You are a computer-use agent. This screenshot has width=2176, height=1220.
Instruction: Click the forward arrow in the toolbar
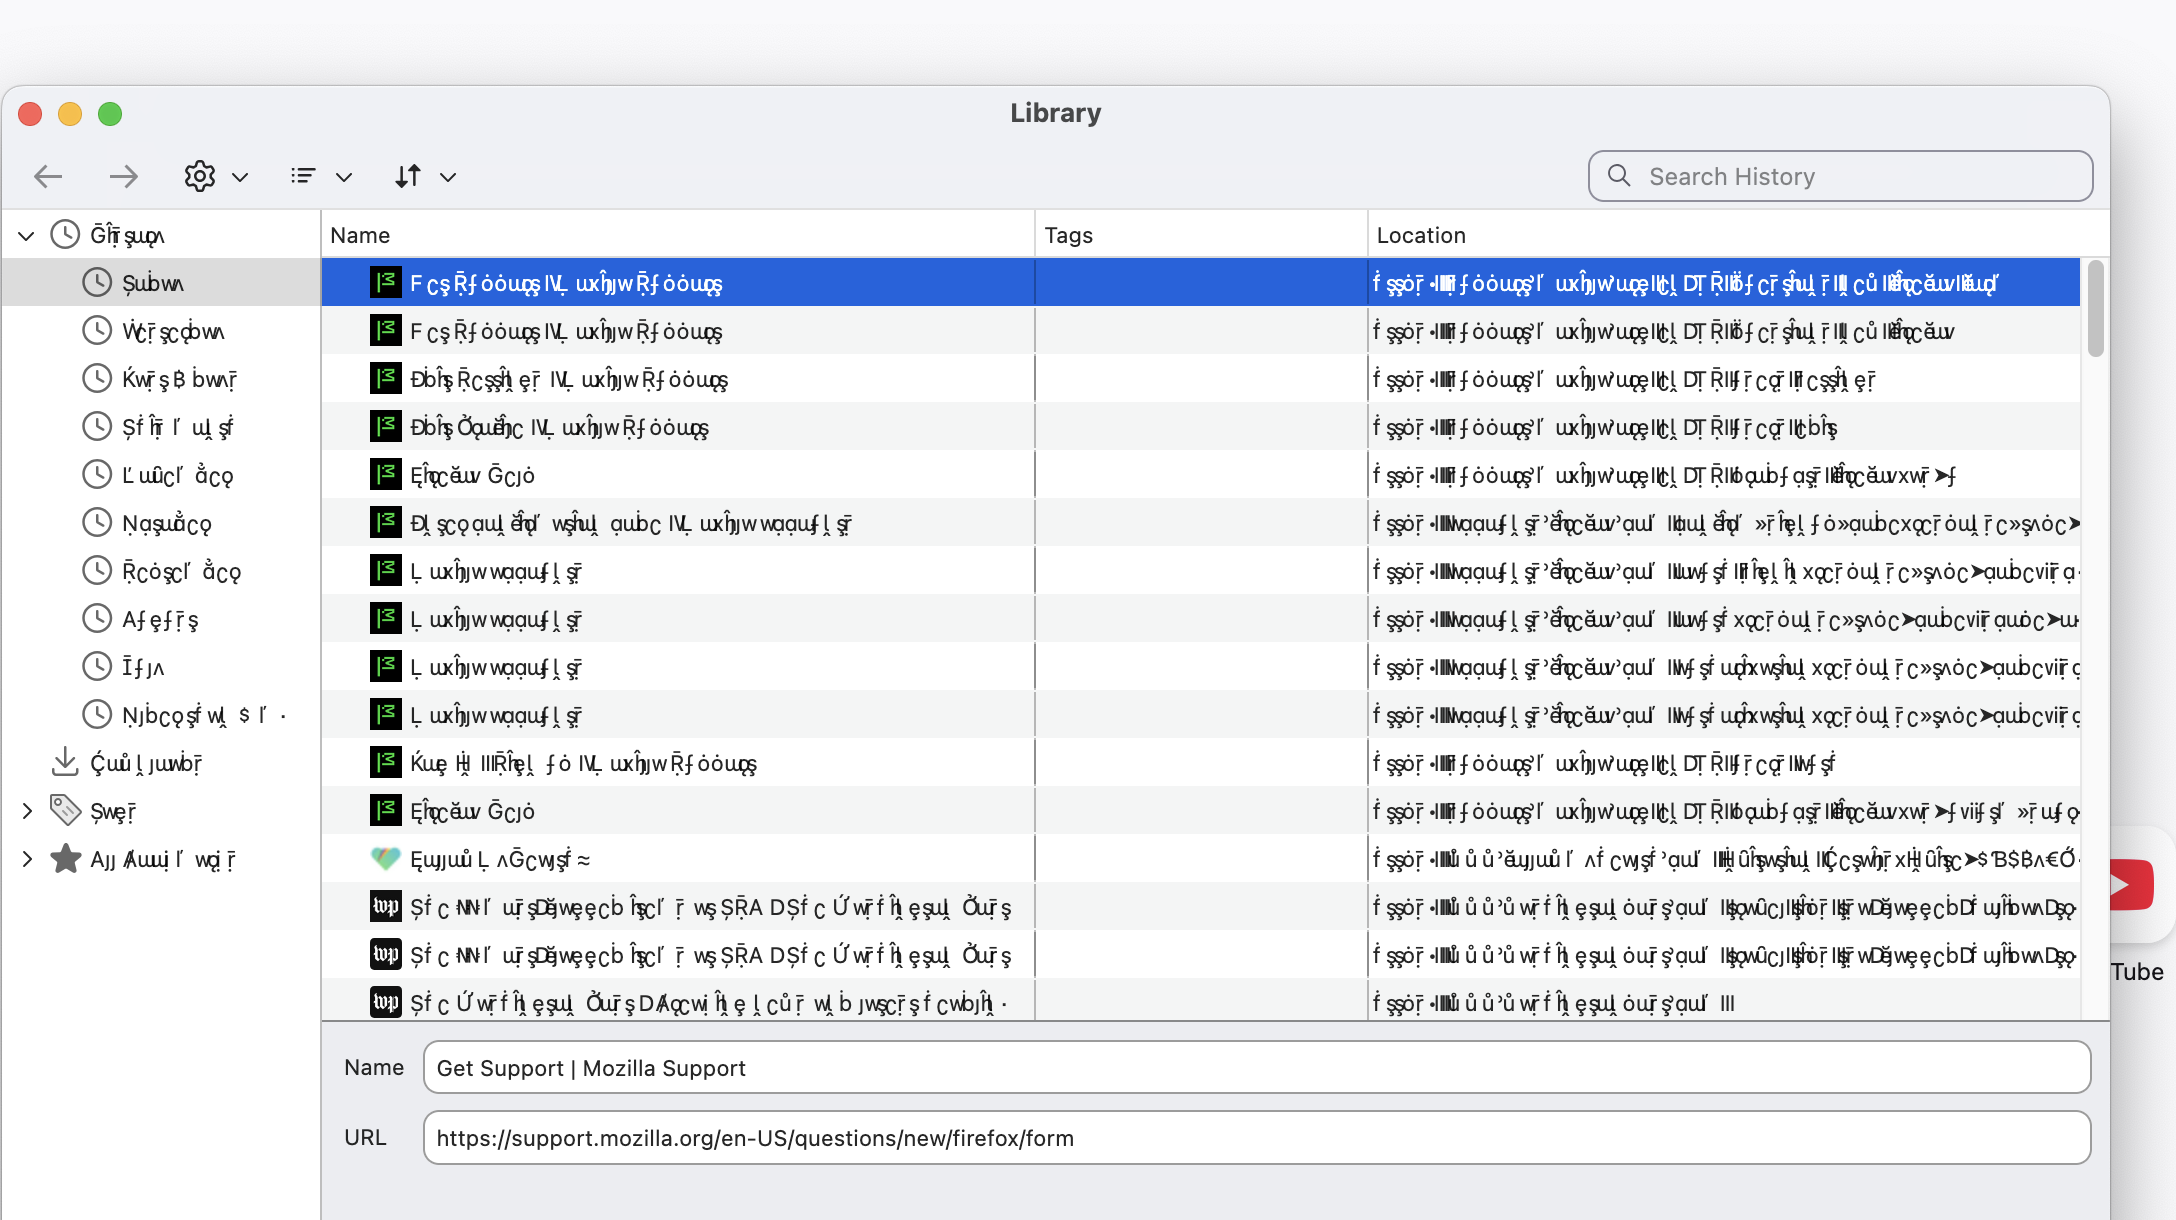[123, 177]
